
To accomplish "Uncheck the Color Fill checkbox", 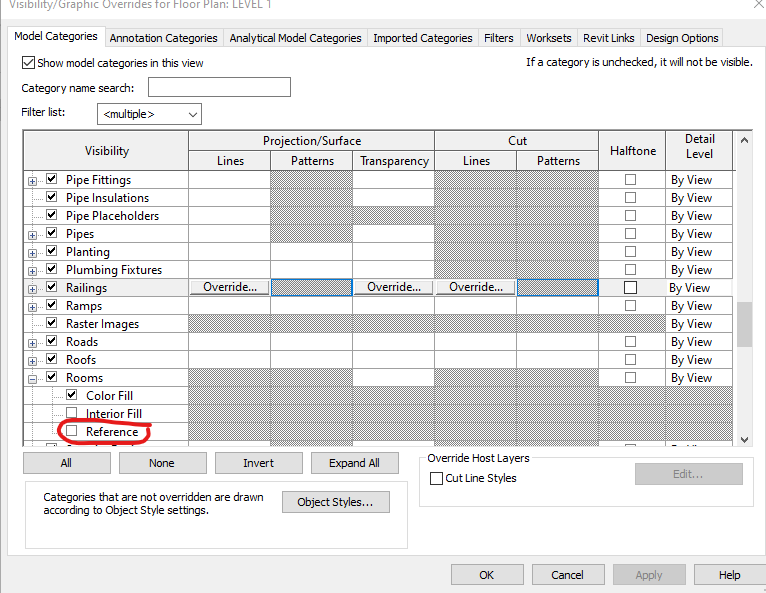I will click(71, 395).
